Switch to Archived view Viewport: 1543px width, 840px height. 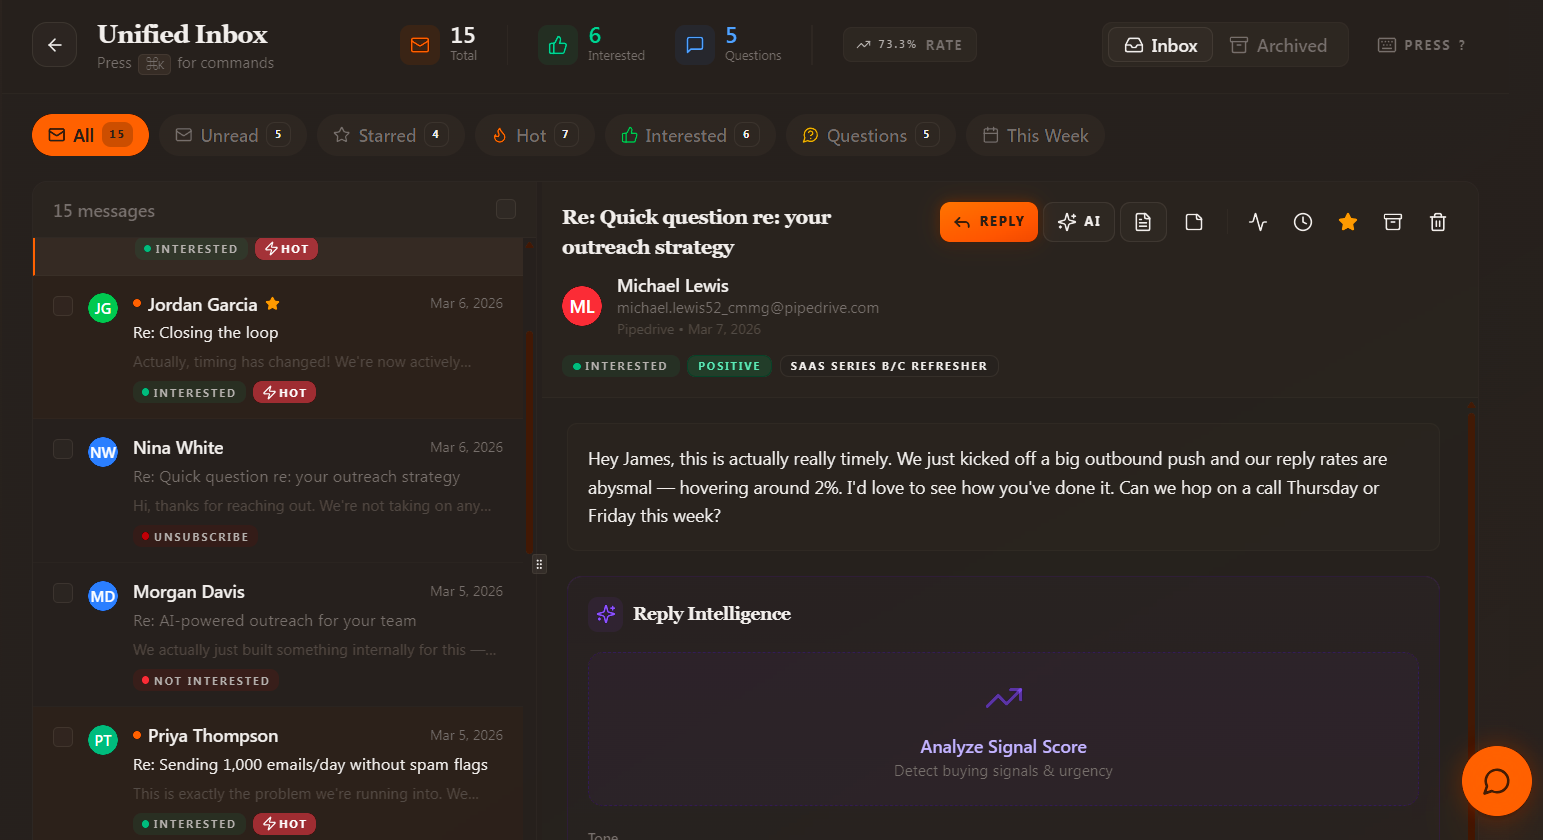(x=1278, y=45)
